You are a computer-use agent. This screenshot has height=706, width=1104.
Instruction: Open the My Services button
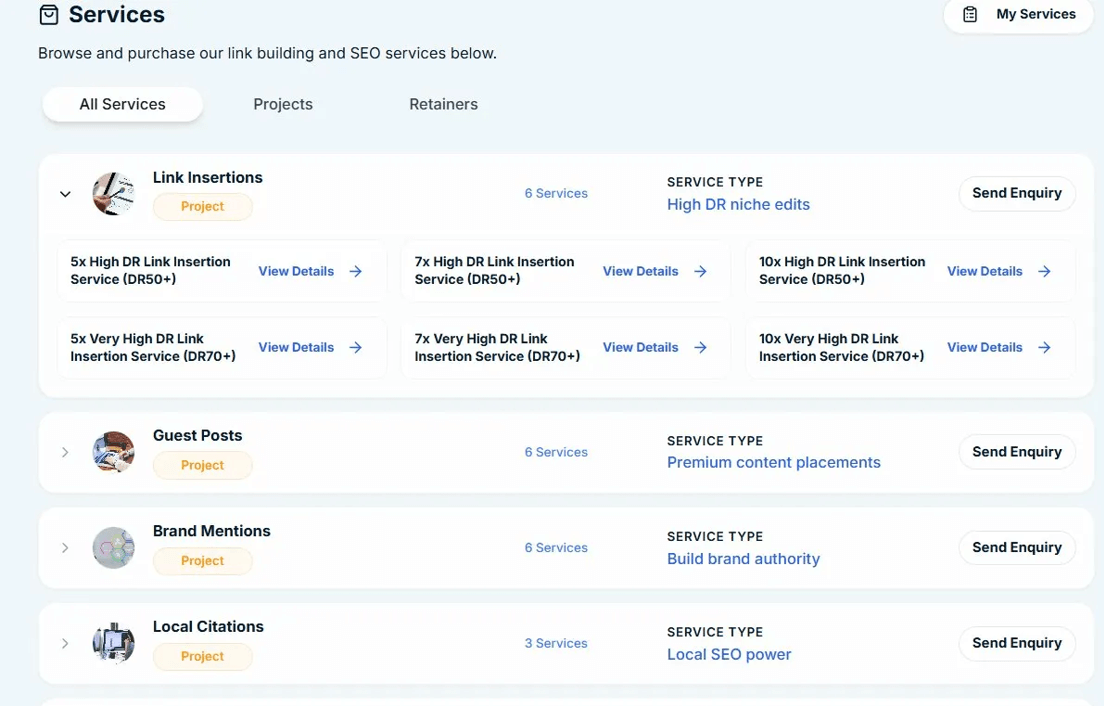(1018, 15)
